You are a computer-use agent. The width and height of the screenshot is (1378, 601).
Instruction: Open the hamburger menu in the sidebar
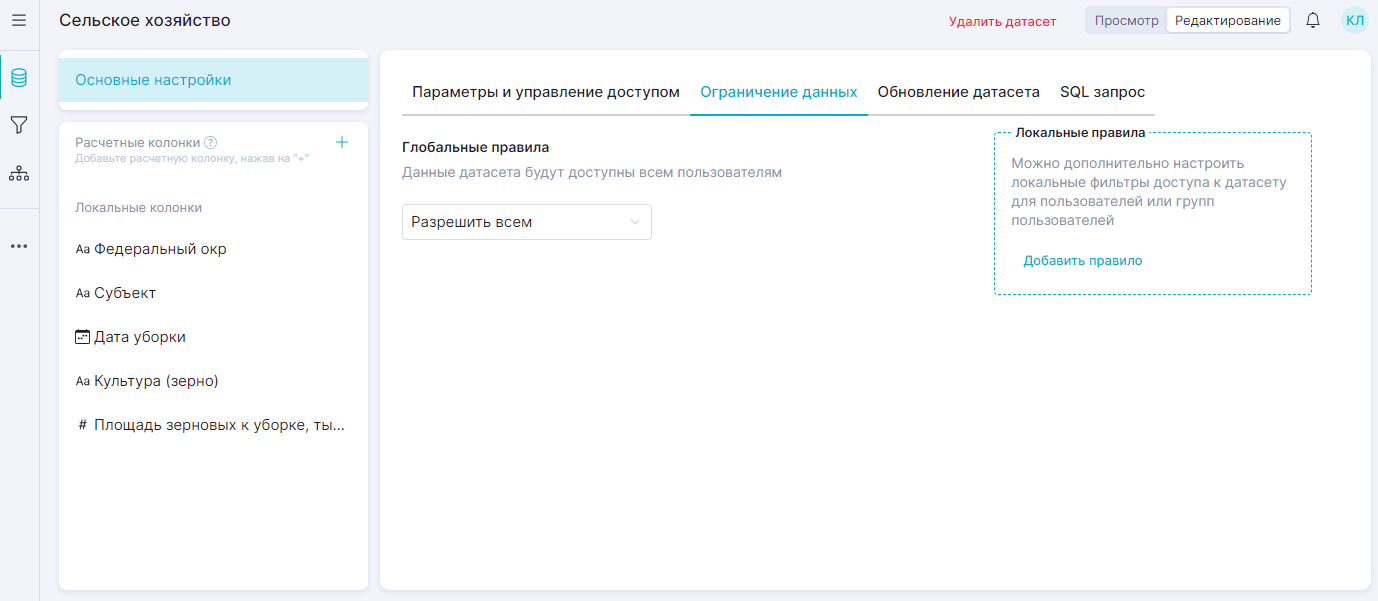point(19,20)
